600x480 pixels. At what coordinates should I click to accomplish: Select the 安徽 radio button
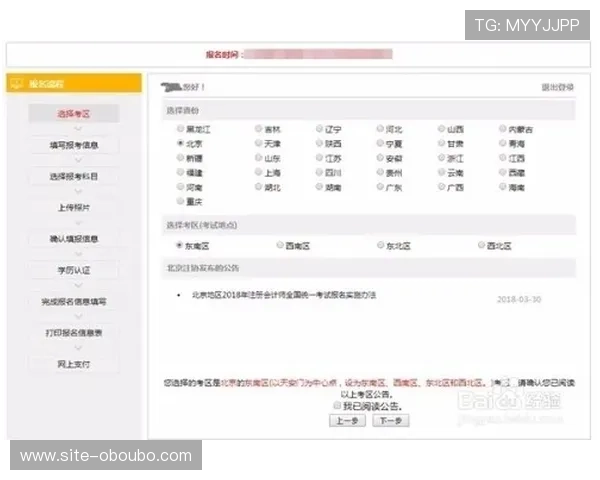point(380,157)
